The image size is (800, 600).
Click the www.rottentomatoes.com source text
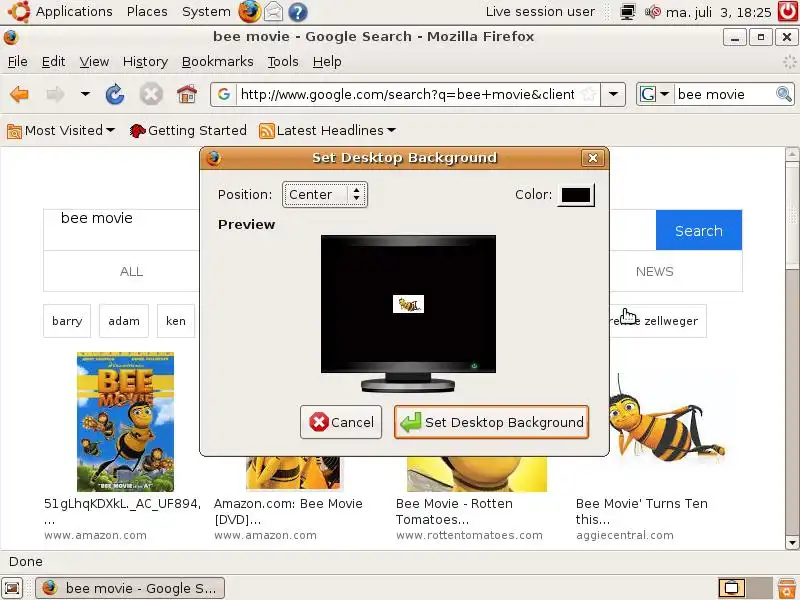click(469, 535)
